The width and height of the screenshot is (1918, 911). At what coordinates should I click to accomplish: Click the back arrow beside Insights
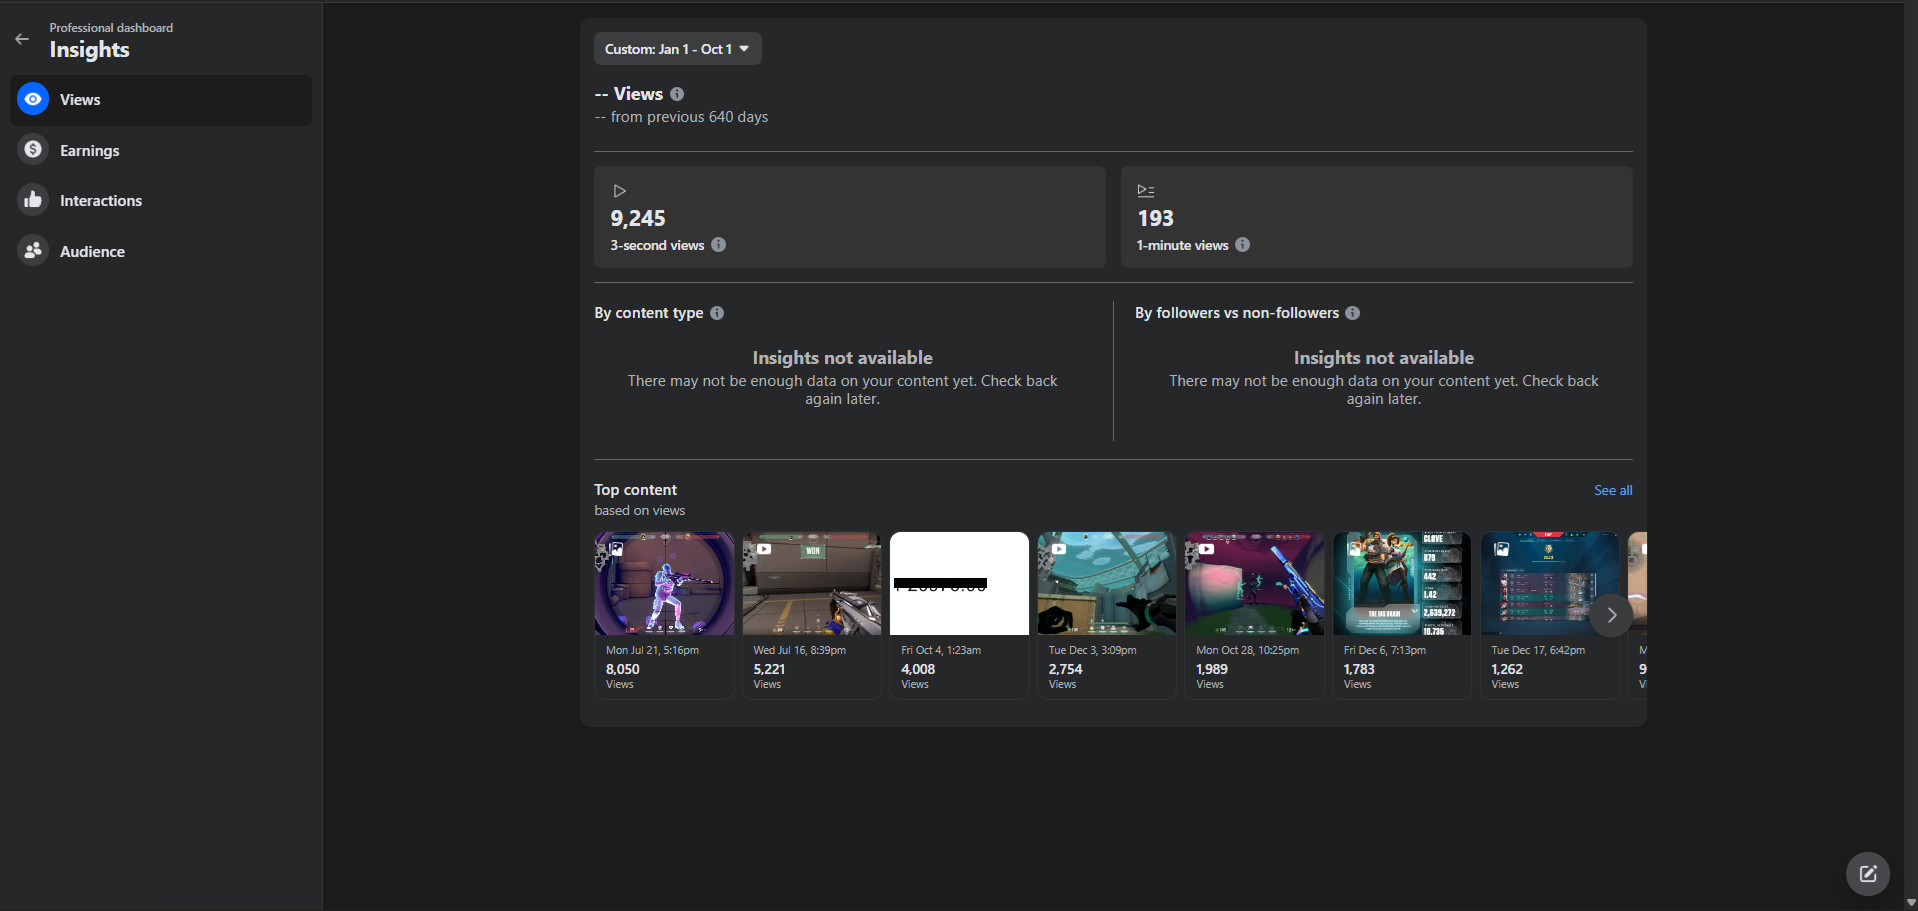pos(22,40)
